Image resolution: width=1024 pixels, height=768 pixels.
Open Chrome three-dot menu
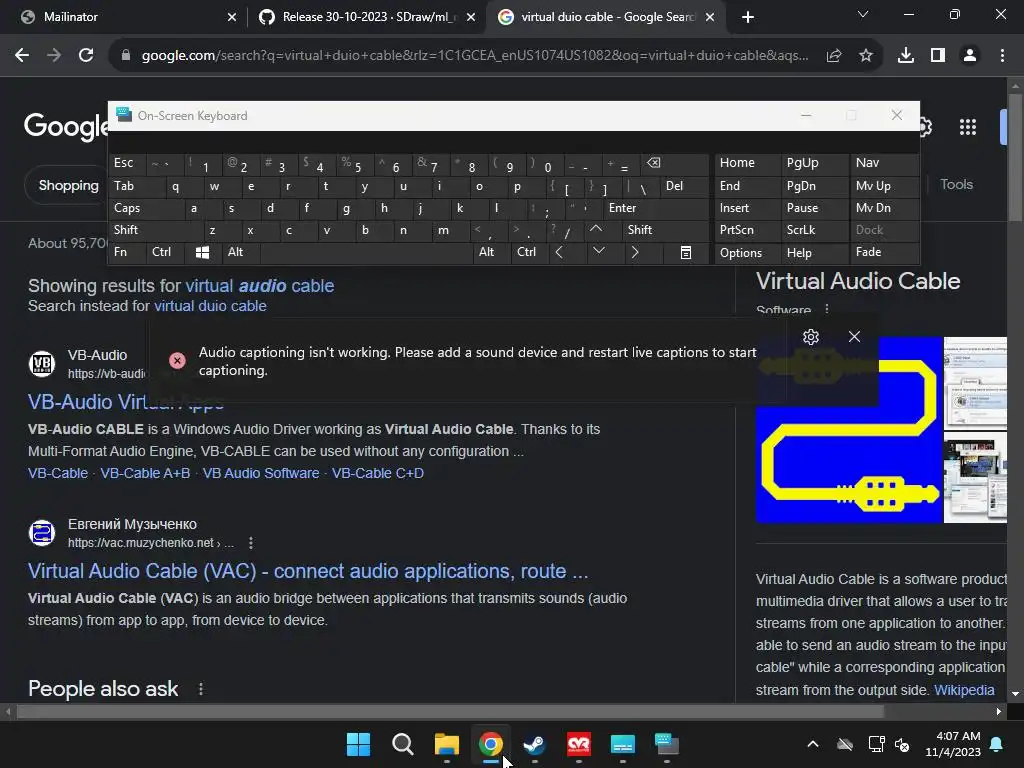pos(1002,56)
